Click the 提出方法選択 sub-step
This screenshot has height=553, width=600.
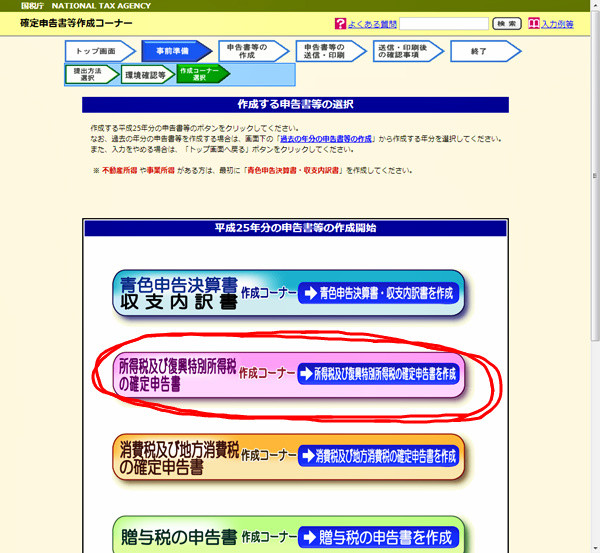pos(92,74)
